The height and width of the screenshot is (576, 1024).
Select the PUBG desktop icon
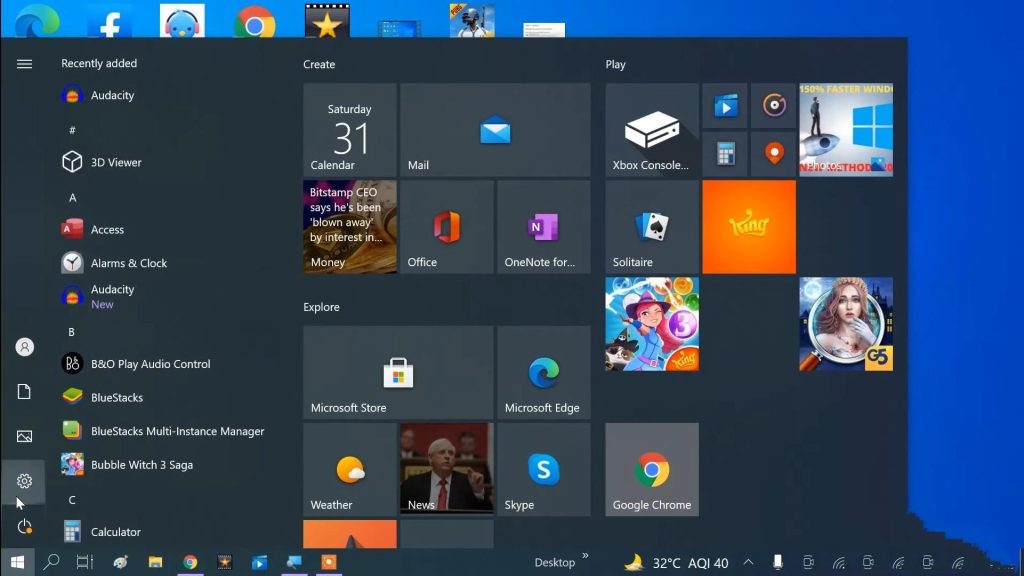coord(472,20)
